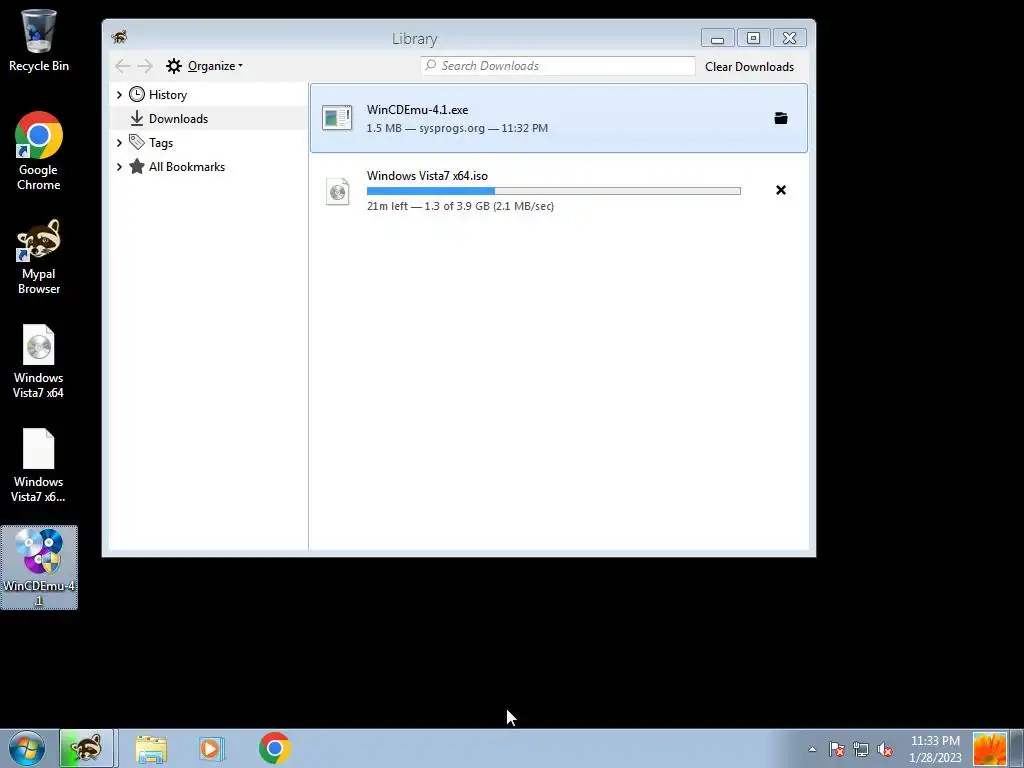
Task: Click the All Bookmarks star icon
Action: (x=136, y=166)
